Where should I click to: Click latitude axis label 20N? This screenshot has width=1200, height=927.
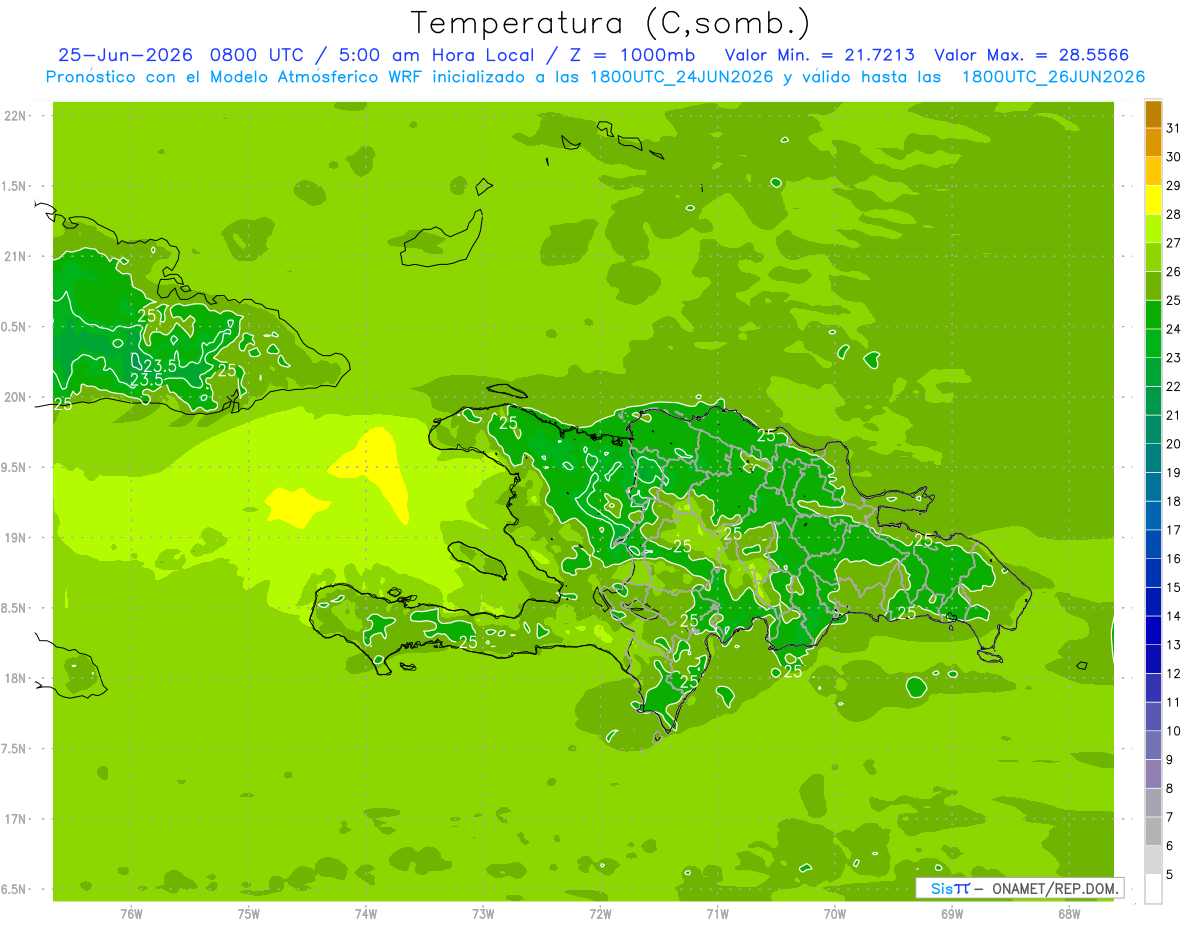tap(16, 397)
